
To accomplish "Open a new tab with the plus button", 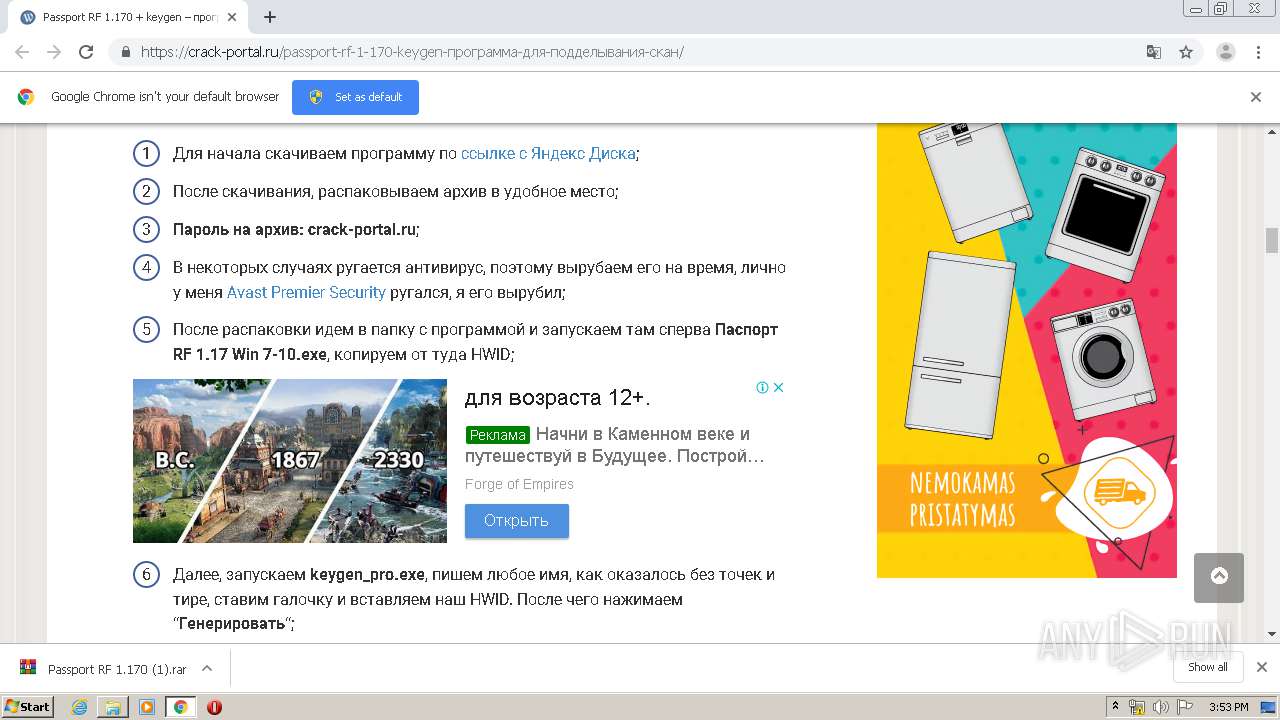I will 270,17.
